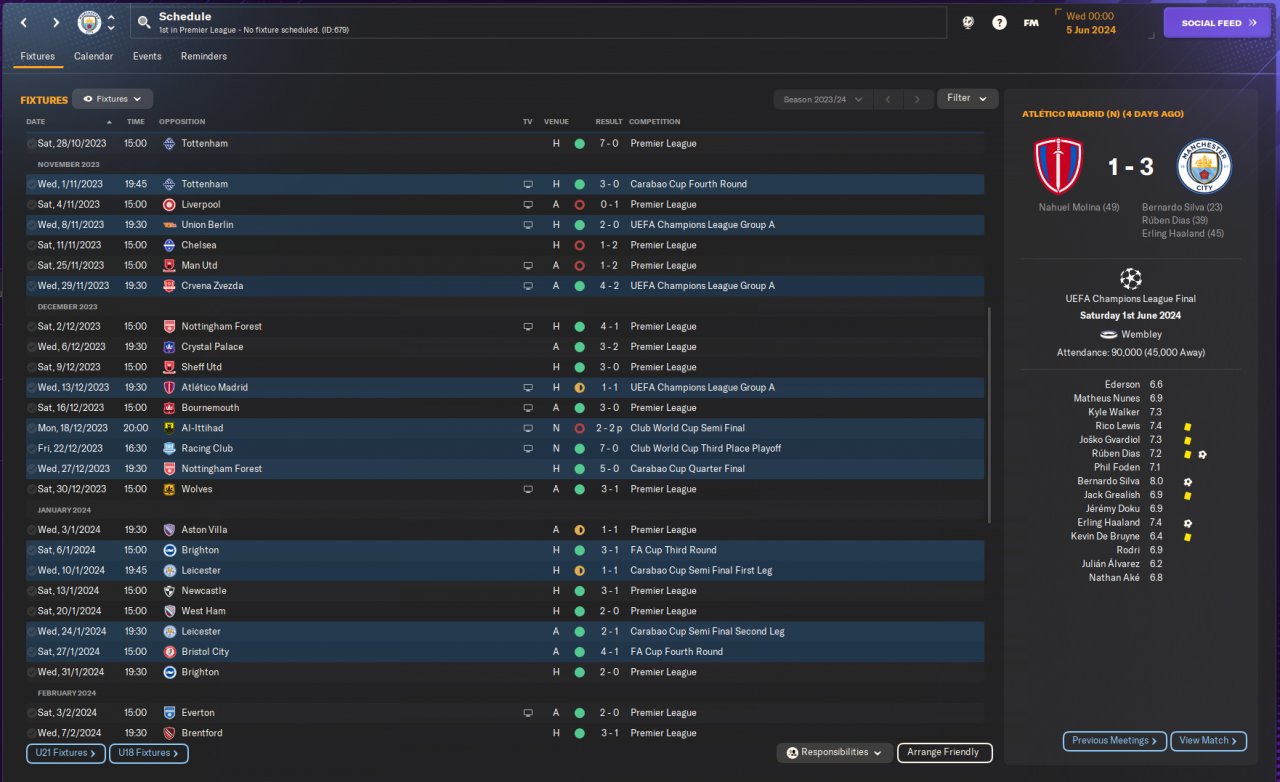This screenshot has width=1280, height=782.
Task: Open the Filter dropdown
Action: tap(967, 98)
